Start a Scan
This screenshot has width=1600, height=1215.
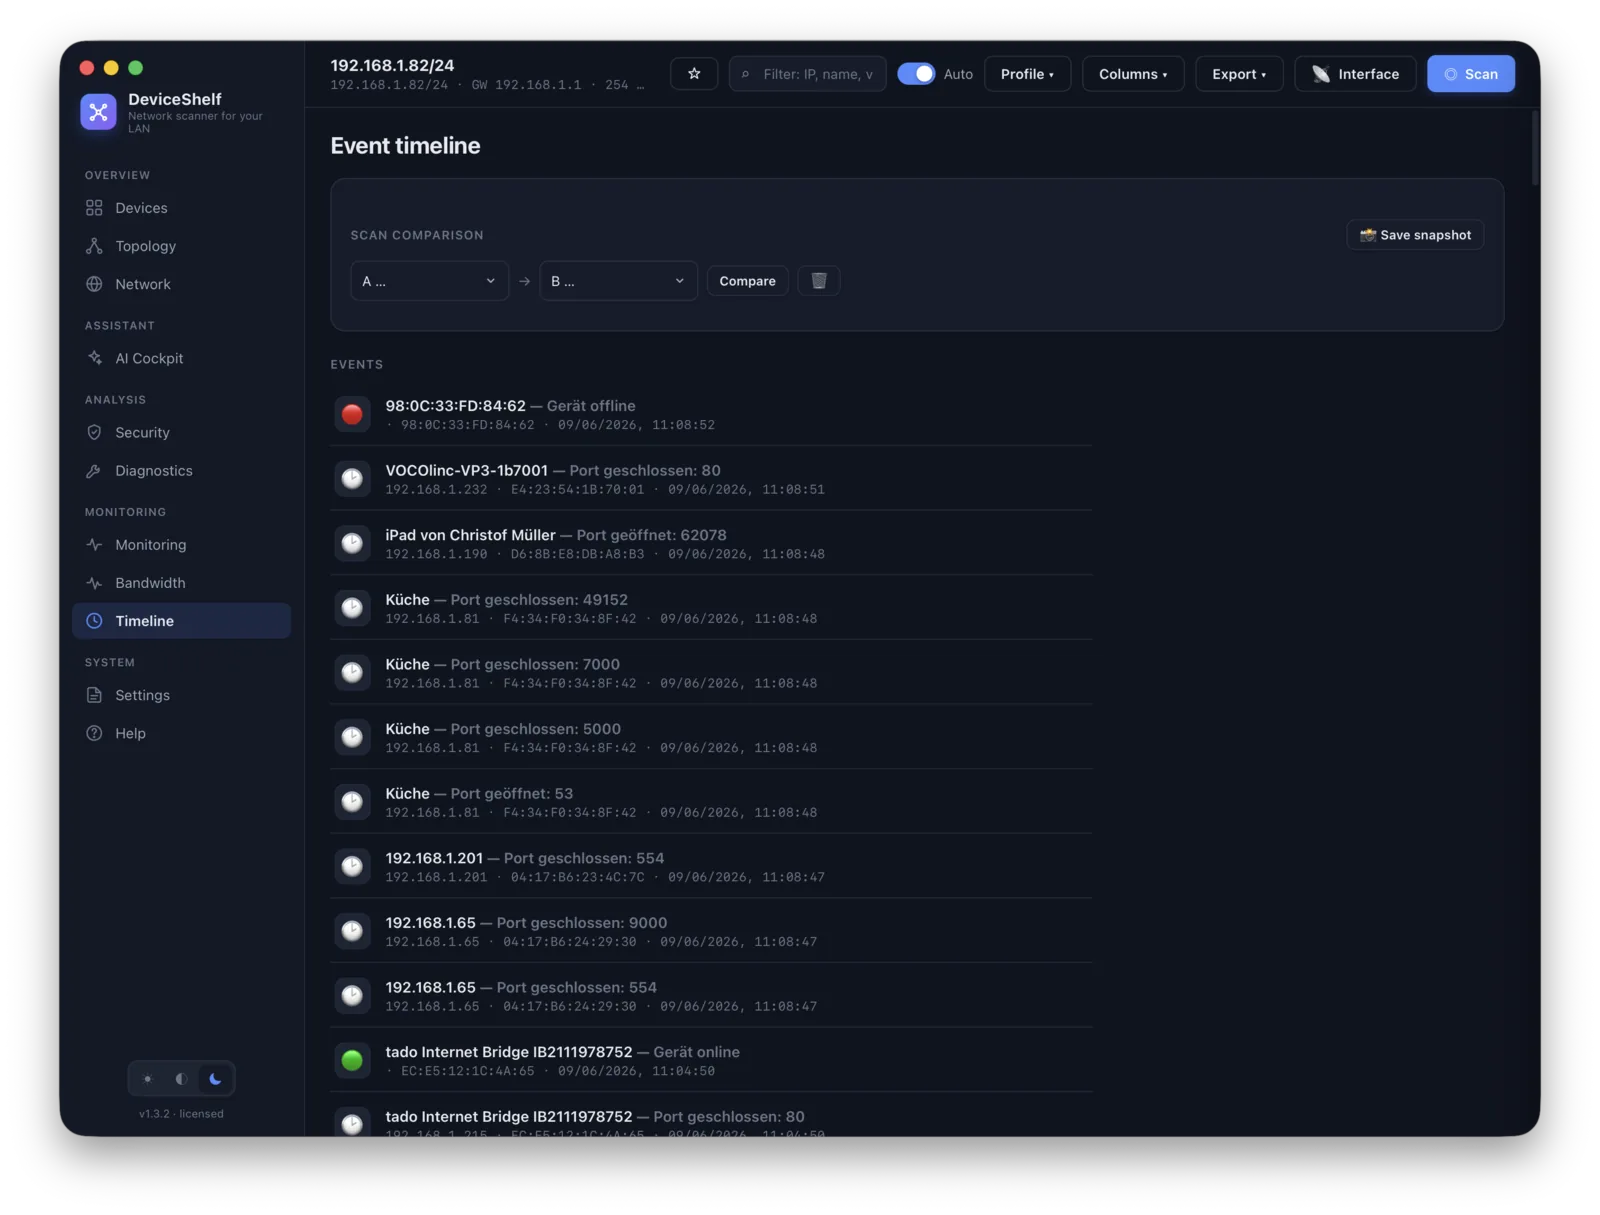point(1470,74)
